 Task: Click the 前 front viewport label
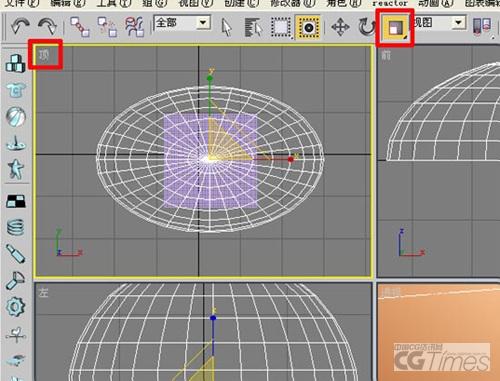tap(386, 55)
